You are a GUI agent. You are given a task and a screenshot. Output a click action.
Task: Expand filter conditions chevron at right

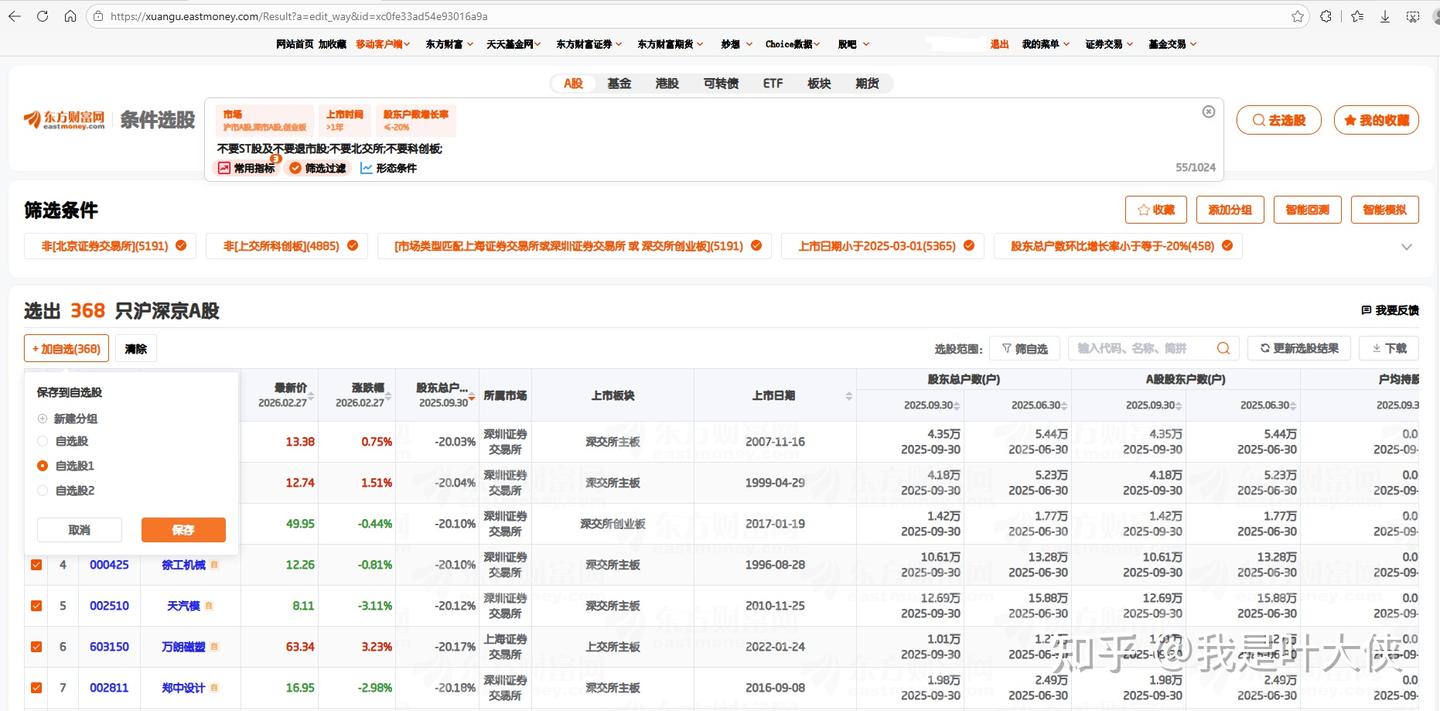click(1407, 246)
